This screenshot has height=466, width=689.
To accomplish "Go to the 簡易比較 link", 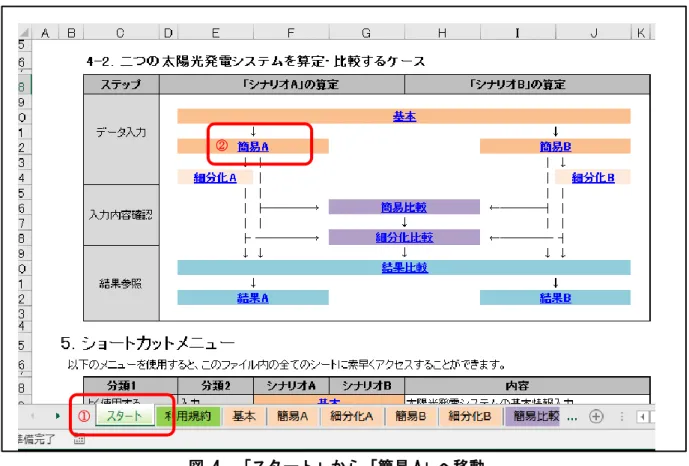I will pos(404,207).
